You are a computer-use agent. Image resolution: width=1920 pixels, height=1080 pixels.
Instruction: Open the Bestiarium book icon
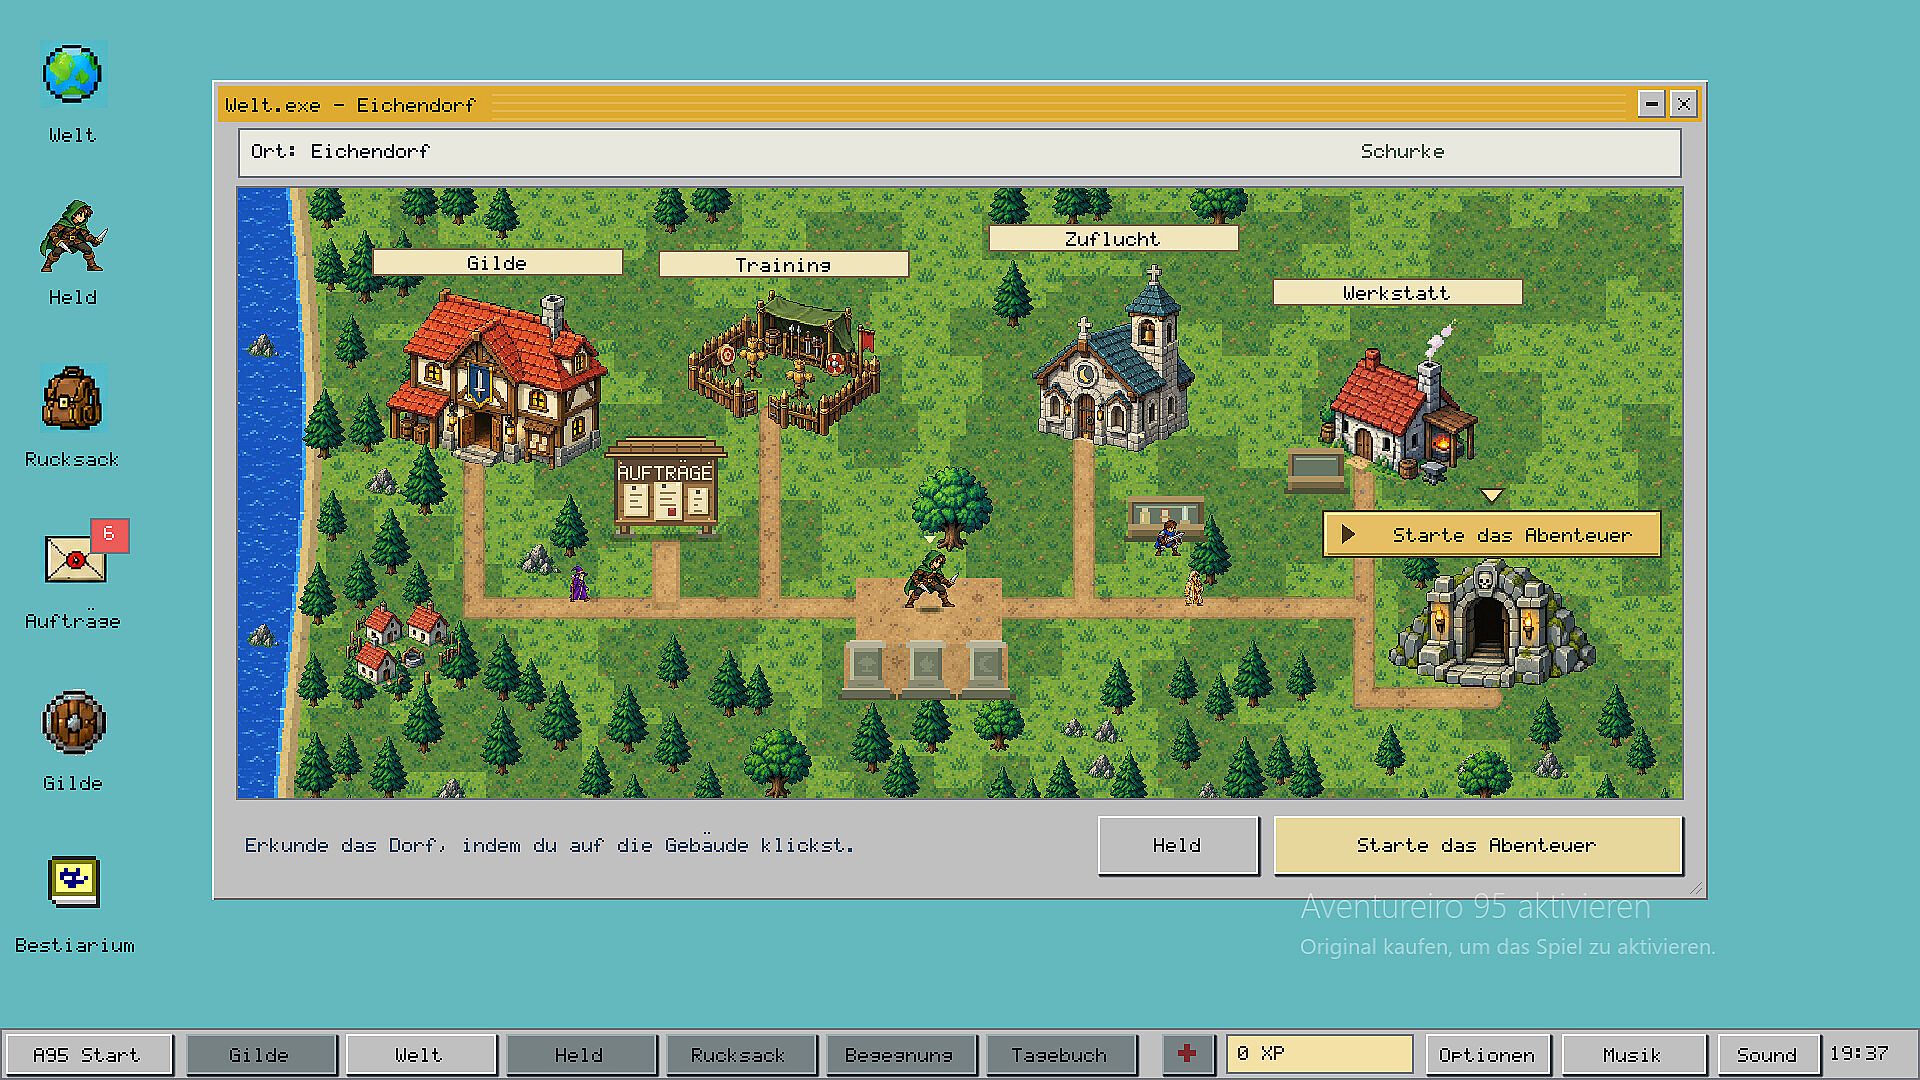tap(74, 881)
